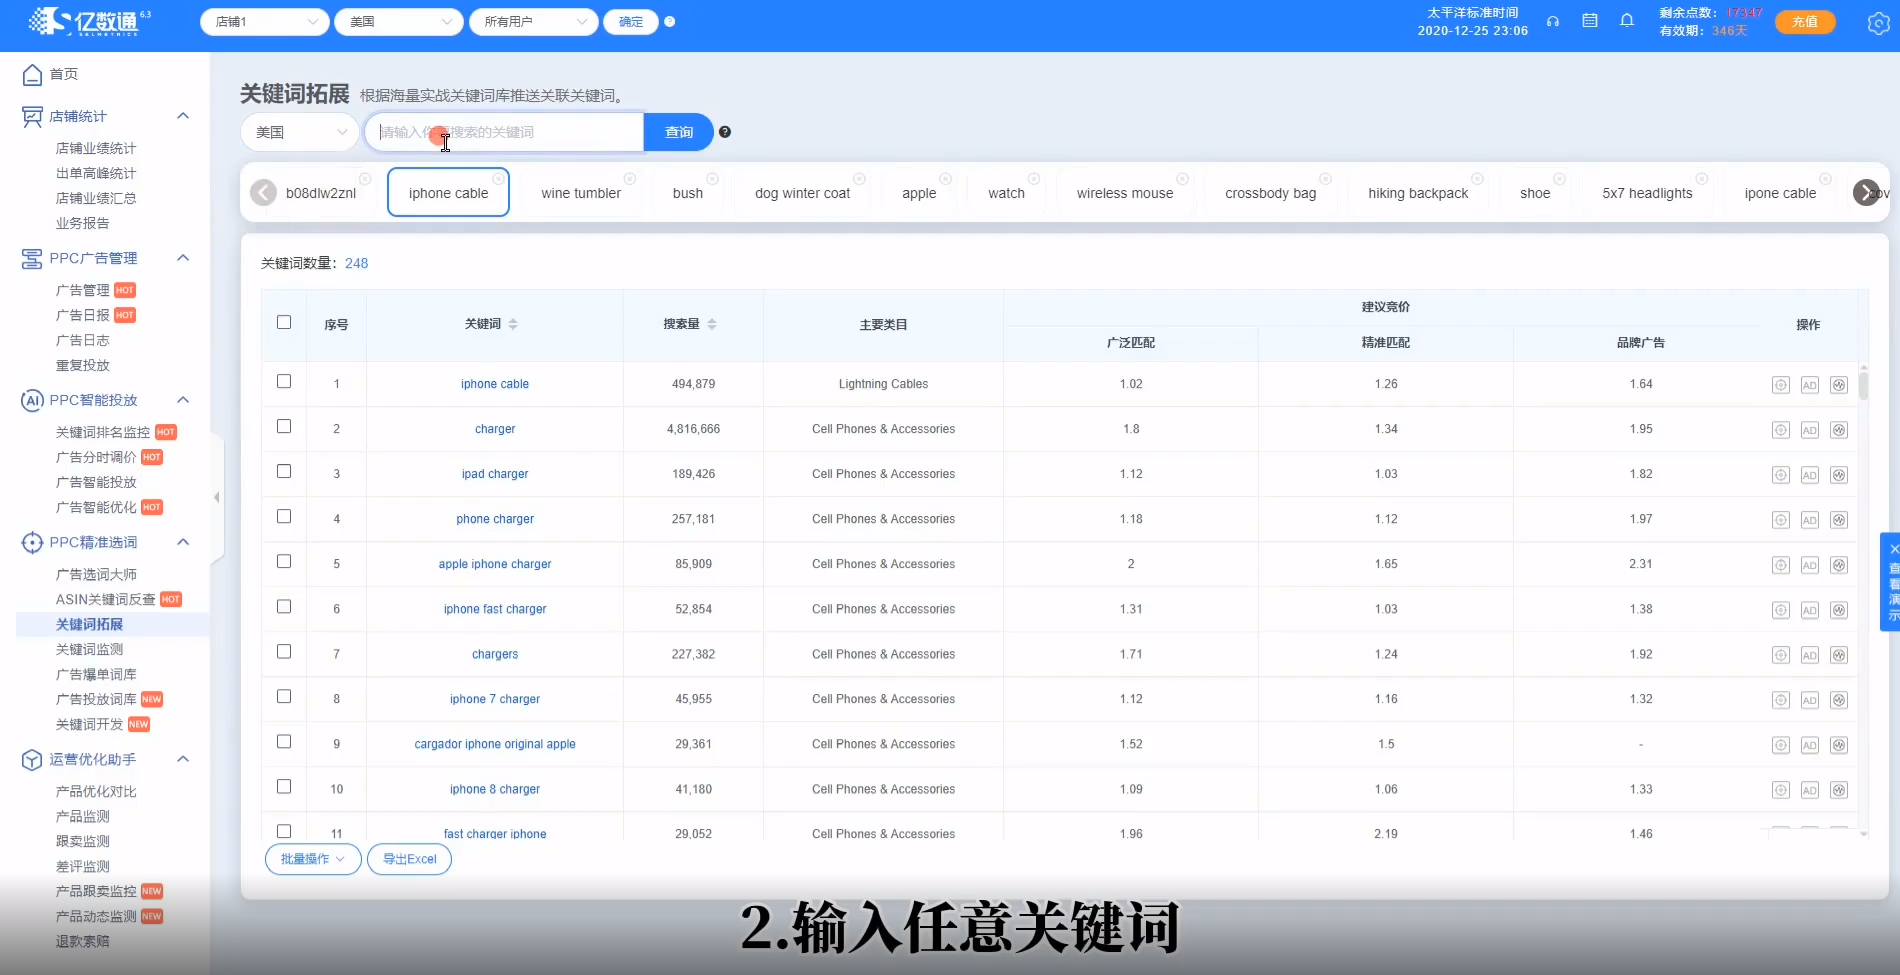Viewport: 1900px width, 975px height.
Task: Collapse the PPC广告管理 section
Action: click(183, 258)
